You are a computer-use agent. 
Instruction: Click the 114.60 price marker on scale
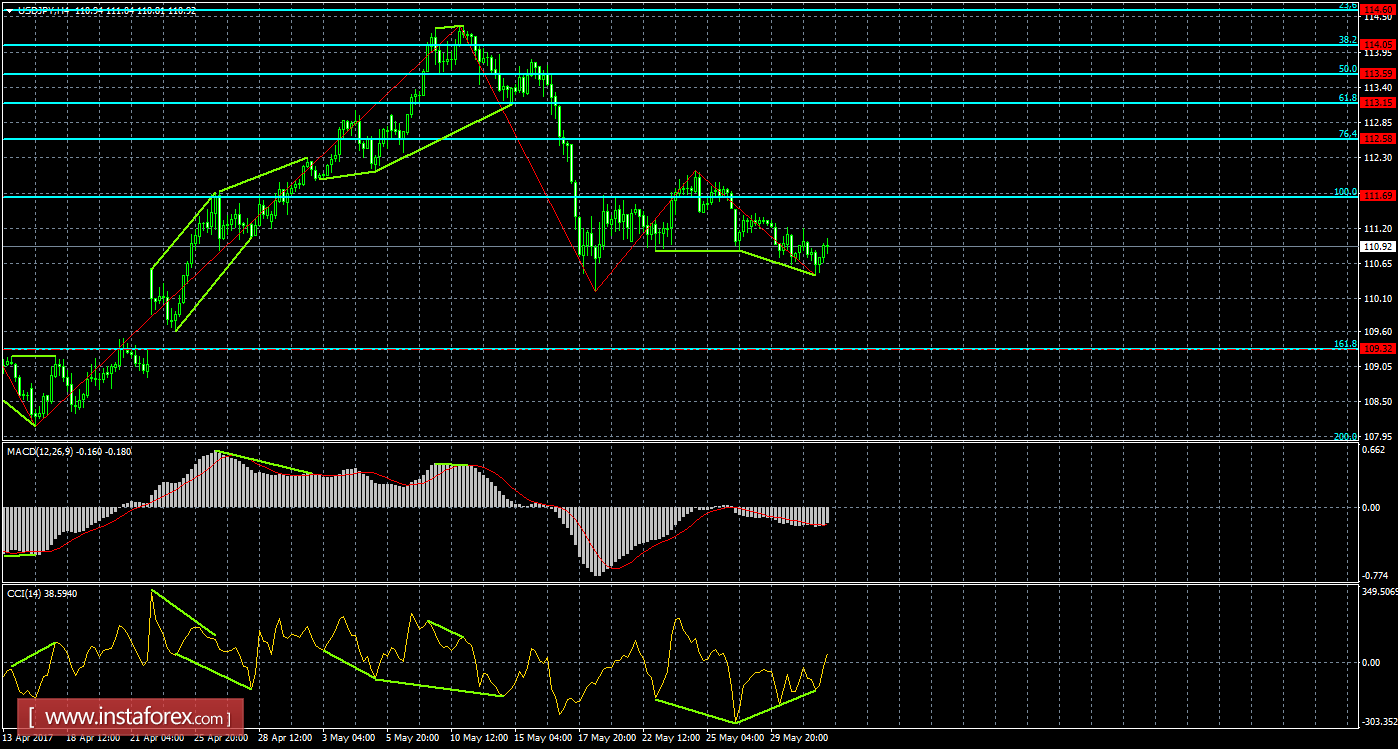[1377, 7]
